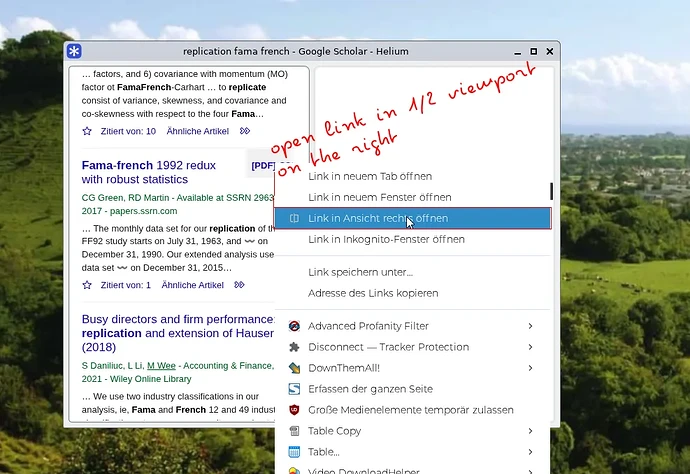This screenshot has height=474, width=690.
Task: Click 'Wiley Online Library' source text
Action: pos(150,379)
